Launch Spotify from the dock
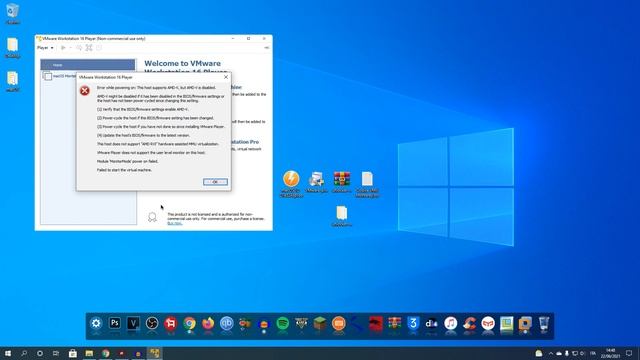Image resolution: width=640 pixels, height=360 pixels. (282, 323)
